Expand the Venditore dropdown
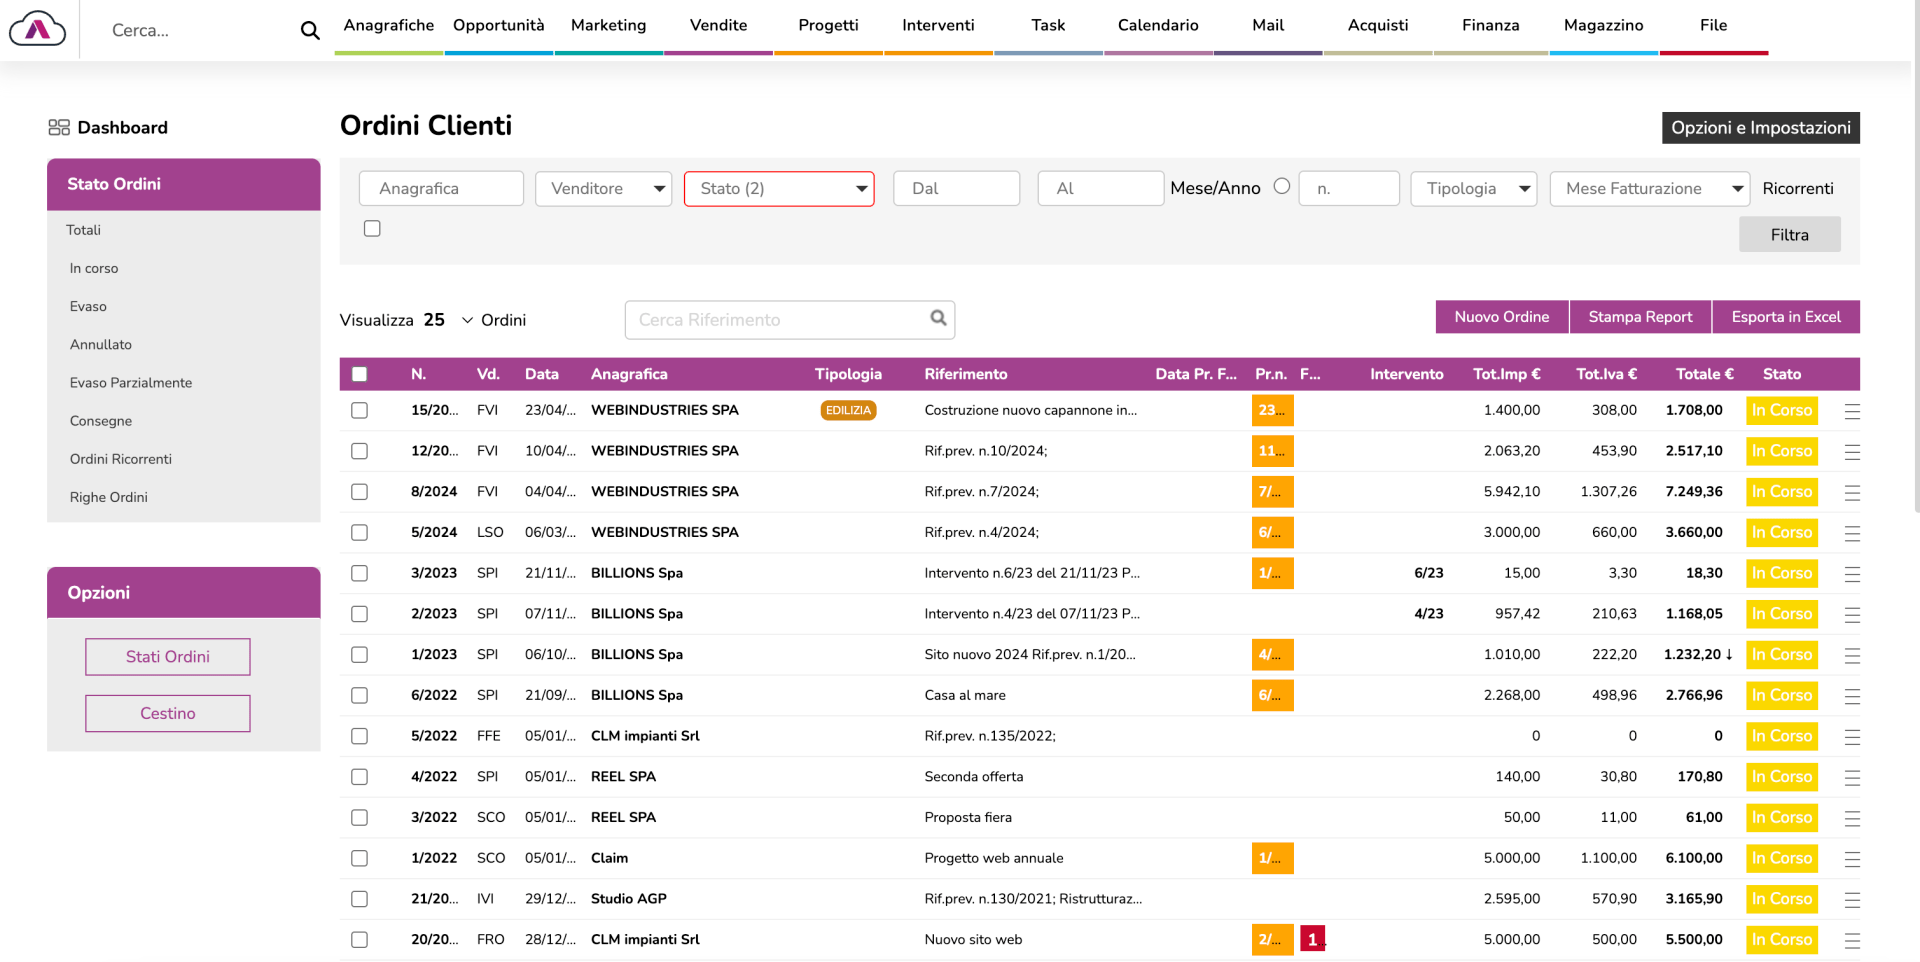The width and height of the screenshot is (1920, 962). pos(603,189)
